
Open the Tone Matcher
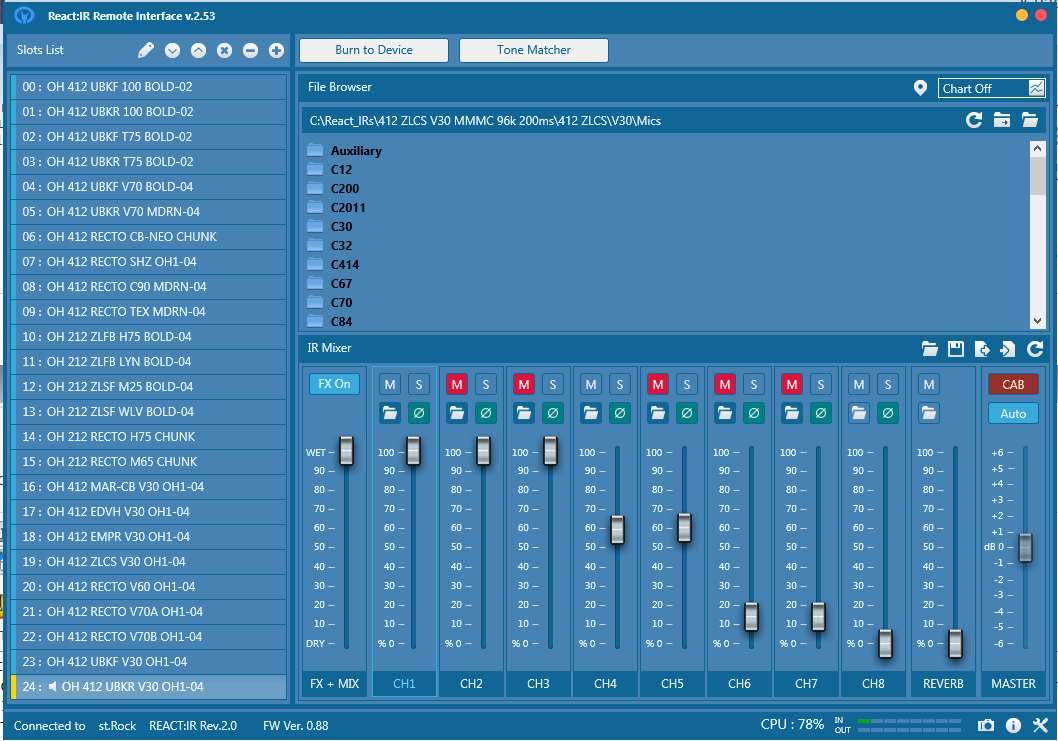click(x=534, y=50)
